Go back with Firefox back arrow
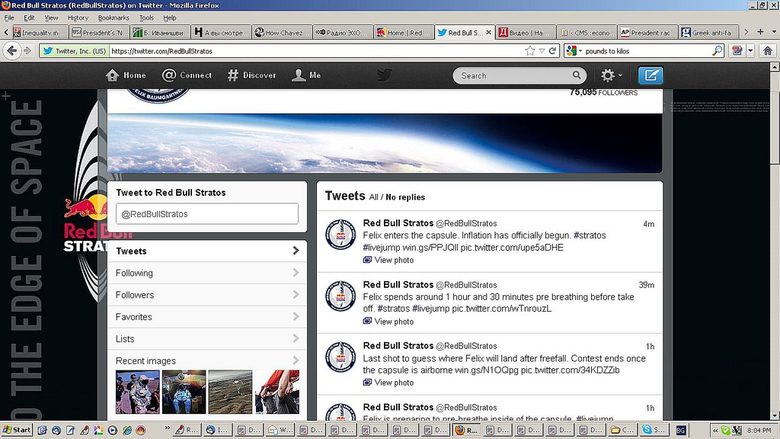Screen dimensions: 780x439 [x=12, y=51]
